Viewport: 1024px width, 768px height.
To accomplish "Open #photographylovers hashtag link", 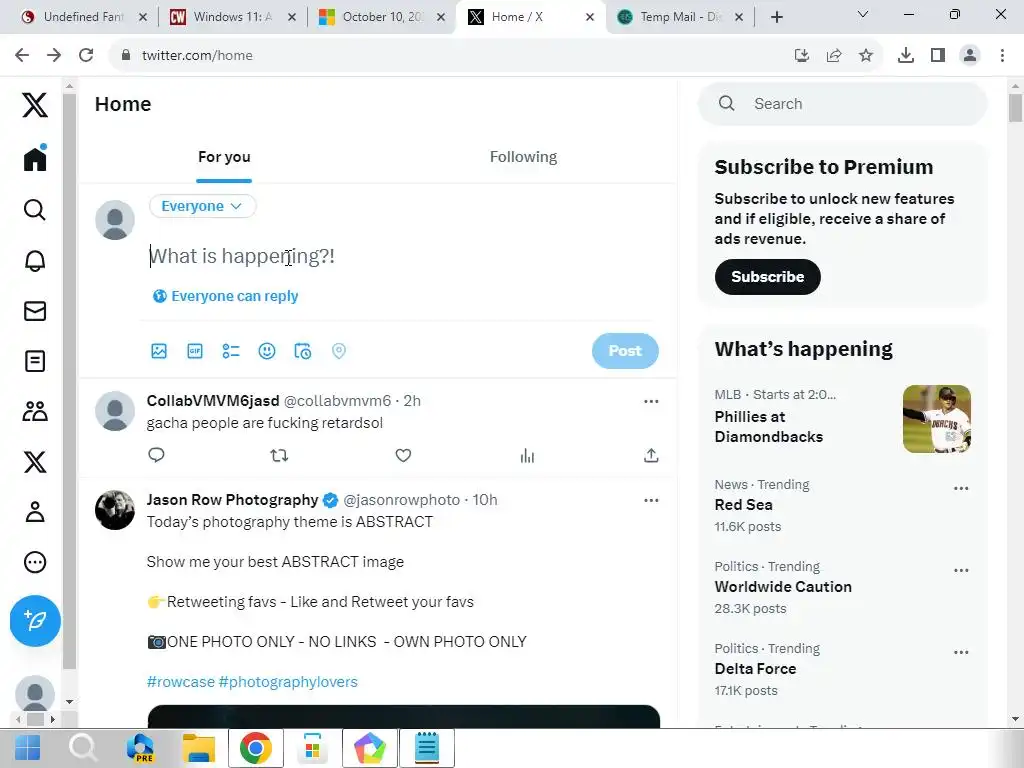I will (x=288, y=682).
